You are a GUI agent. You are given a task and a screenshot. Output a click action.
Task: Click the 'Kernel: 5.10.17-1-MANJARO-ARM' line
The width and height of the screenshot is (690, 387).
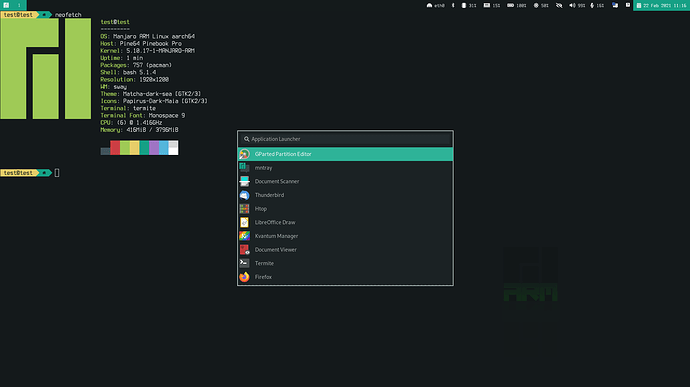pyautogui.click(x=147, y=51)
